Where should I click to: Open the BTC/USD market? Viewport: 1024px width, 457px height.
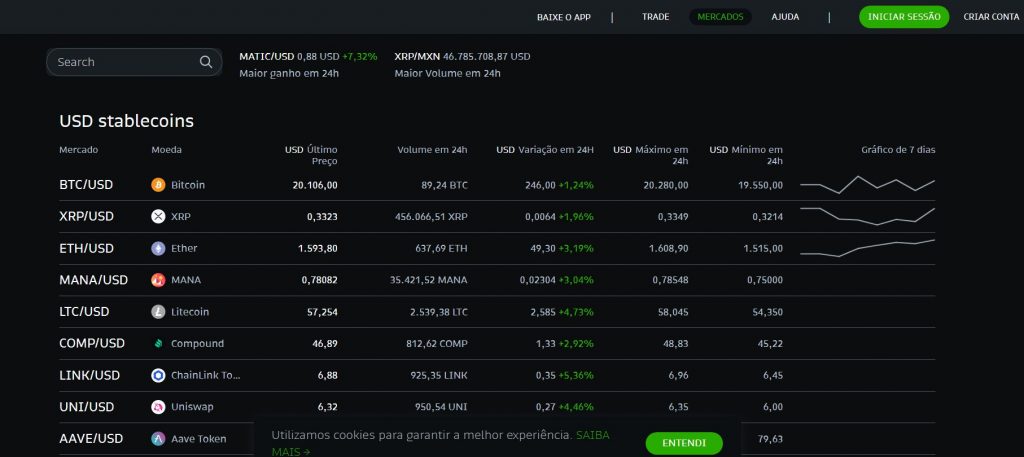tap(86, 185)
